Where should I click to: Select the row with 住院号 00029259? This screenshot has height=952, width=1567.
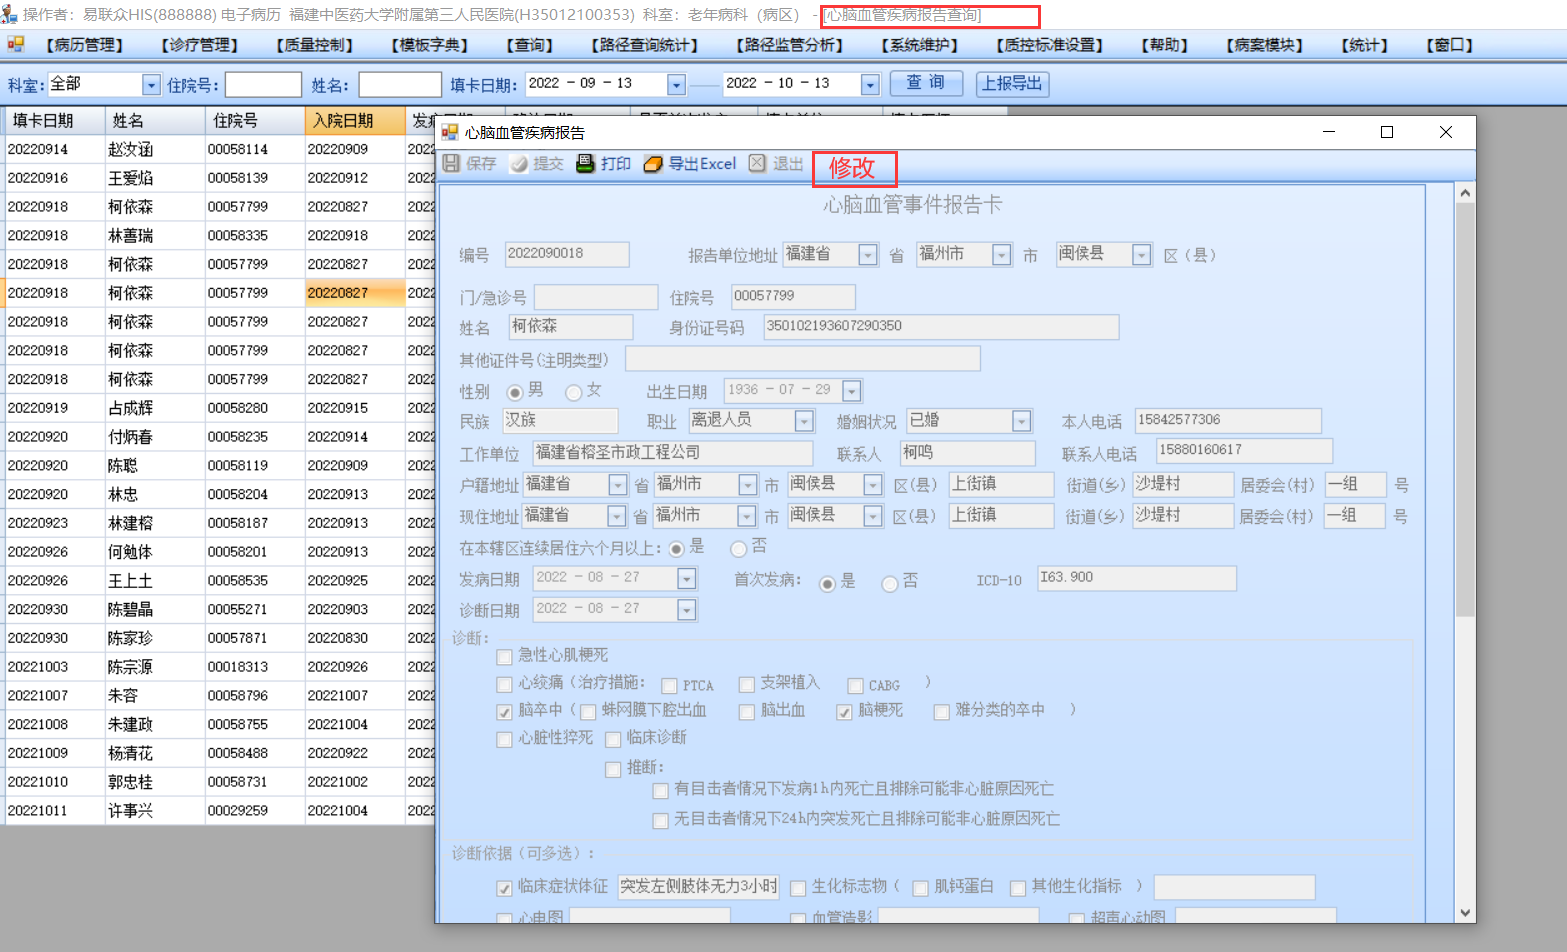pos(218,811)
